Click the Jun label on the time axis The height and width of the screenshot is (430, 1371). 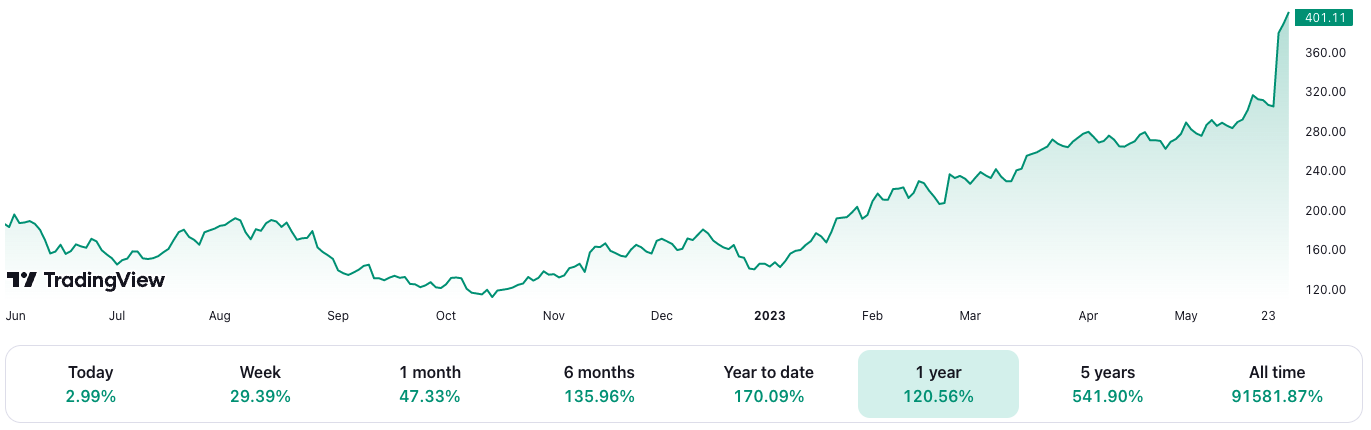coord(15,316)
